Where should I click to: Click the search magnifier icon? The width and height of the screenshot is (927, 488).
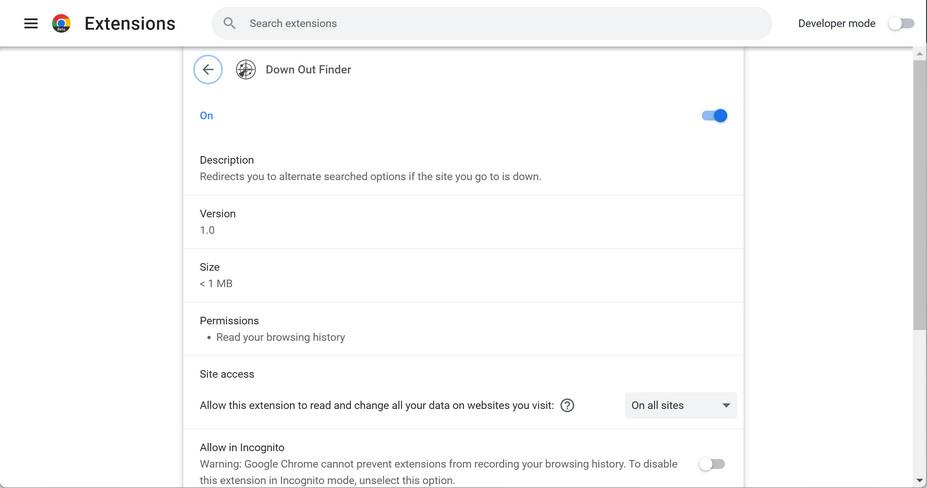230,23
